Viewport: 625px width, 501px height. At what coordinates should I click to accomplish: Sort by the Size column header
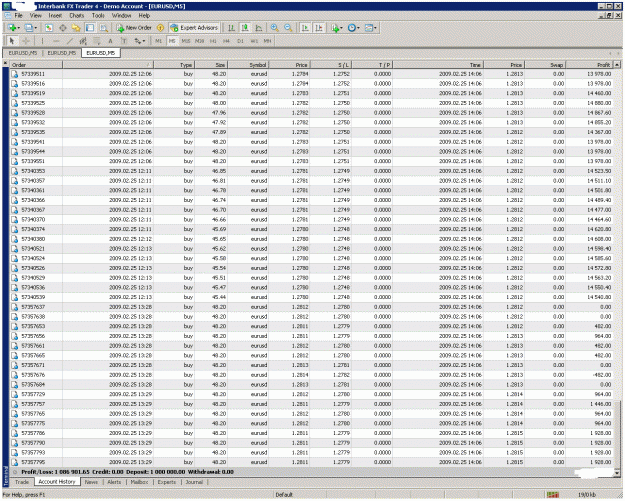pyautogui.click(x=211, y=65)
